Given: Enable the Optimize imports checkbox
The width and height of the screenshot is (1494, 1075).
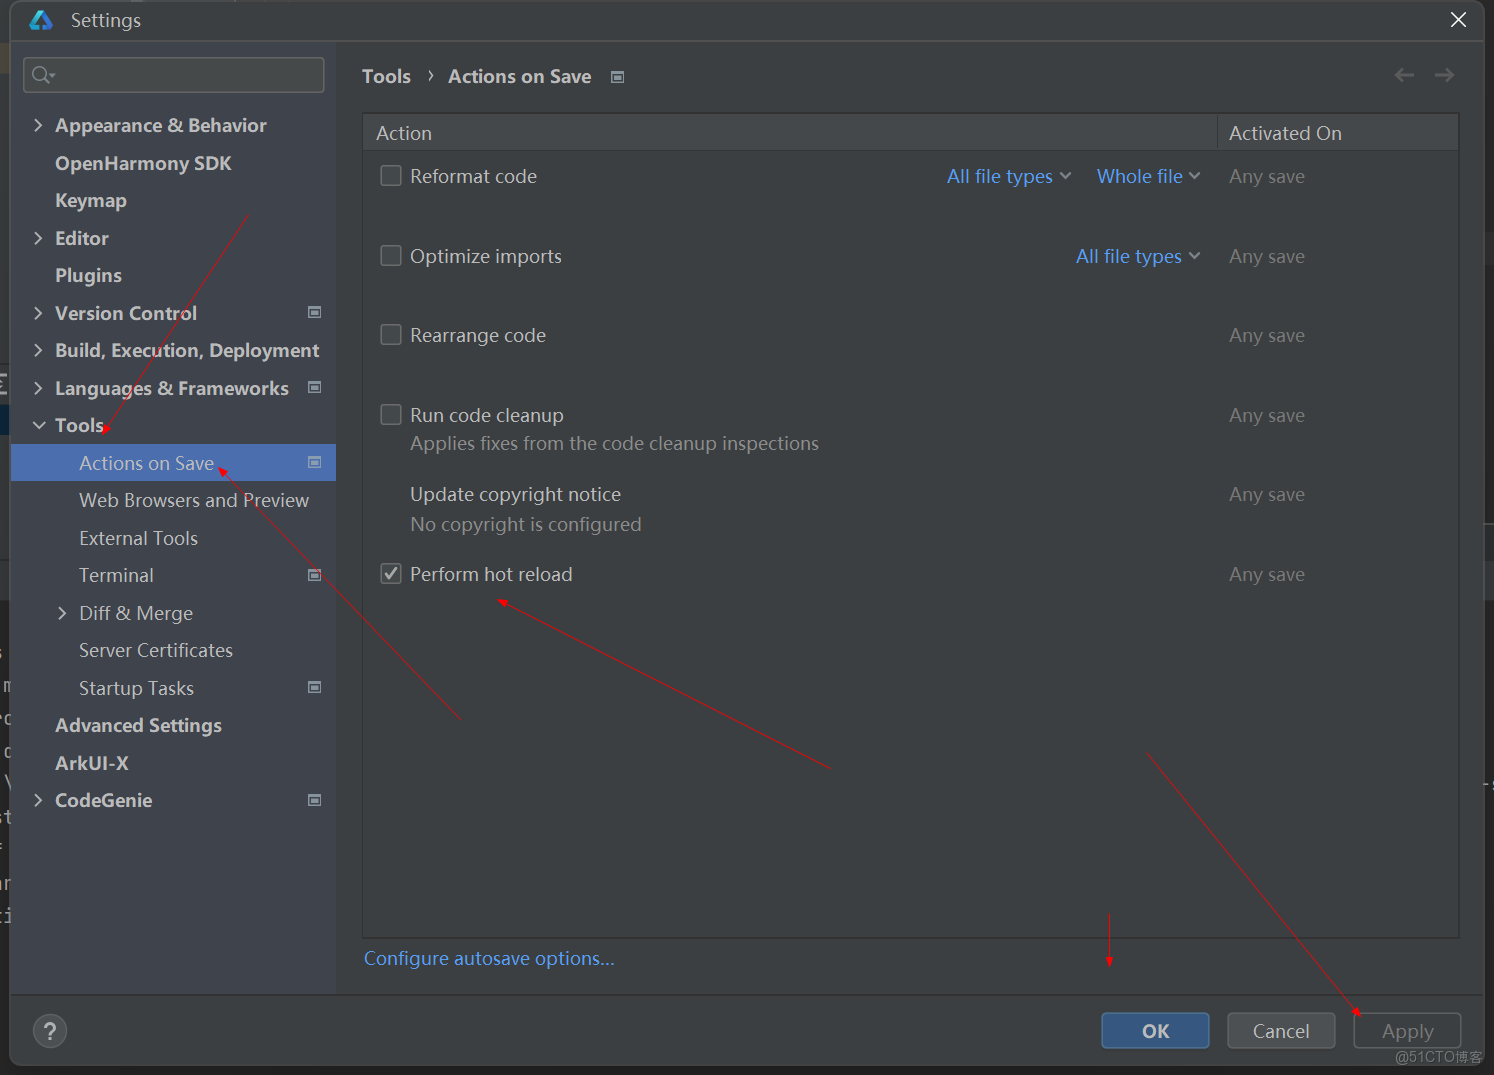Looking at the screenshot, I should coord(391,256).
